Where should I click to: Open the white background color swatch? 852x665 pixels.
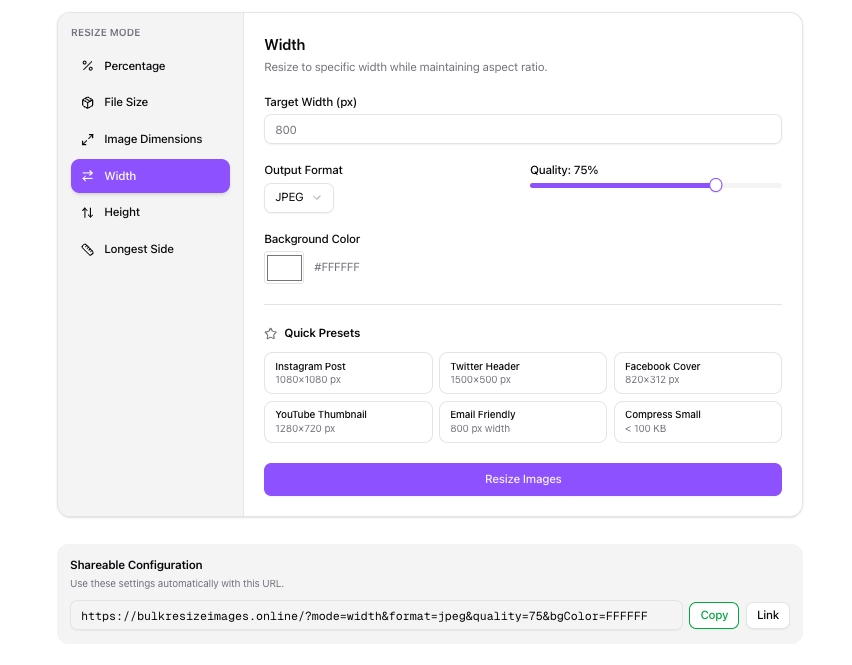coord(284,268)
